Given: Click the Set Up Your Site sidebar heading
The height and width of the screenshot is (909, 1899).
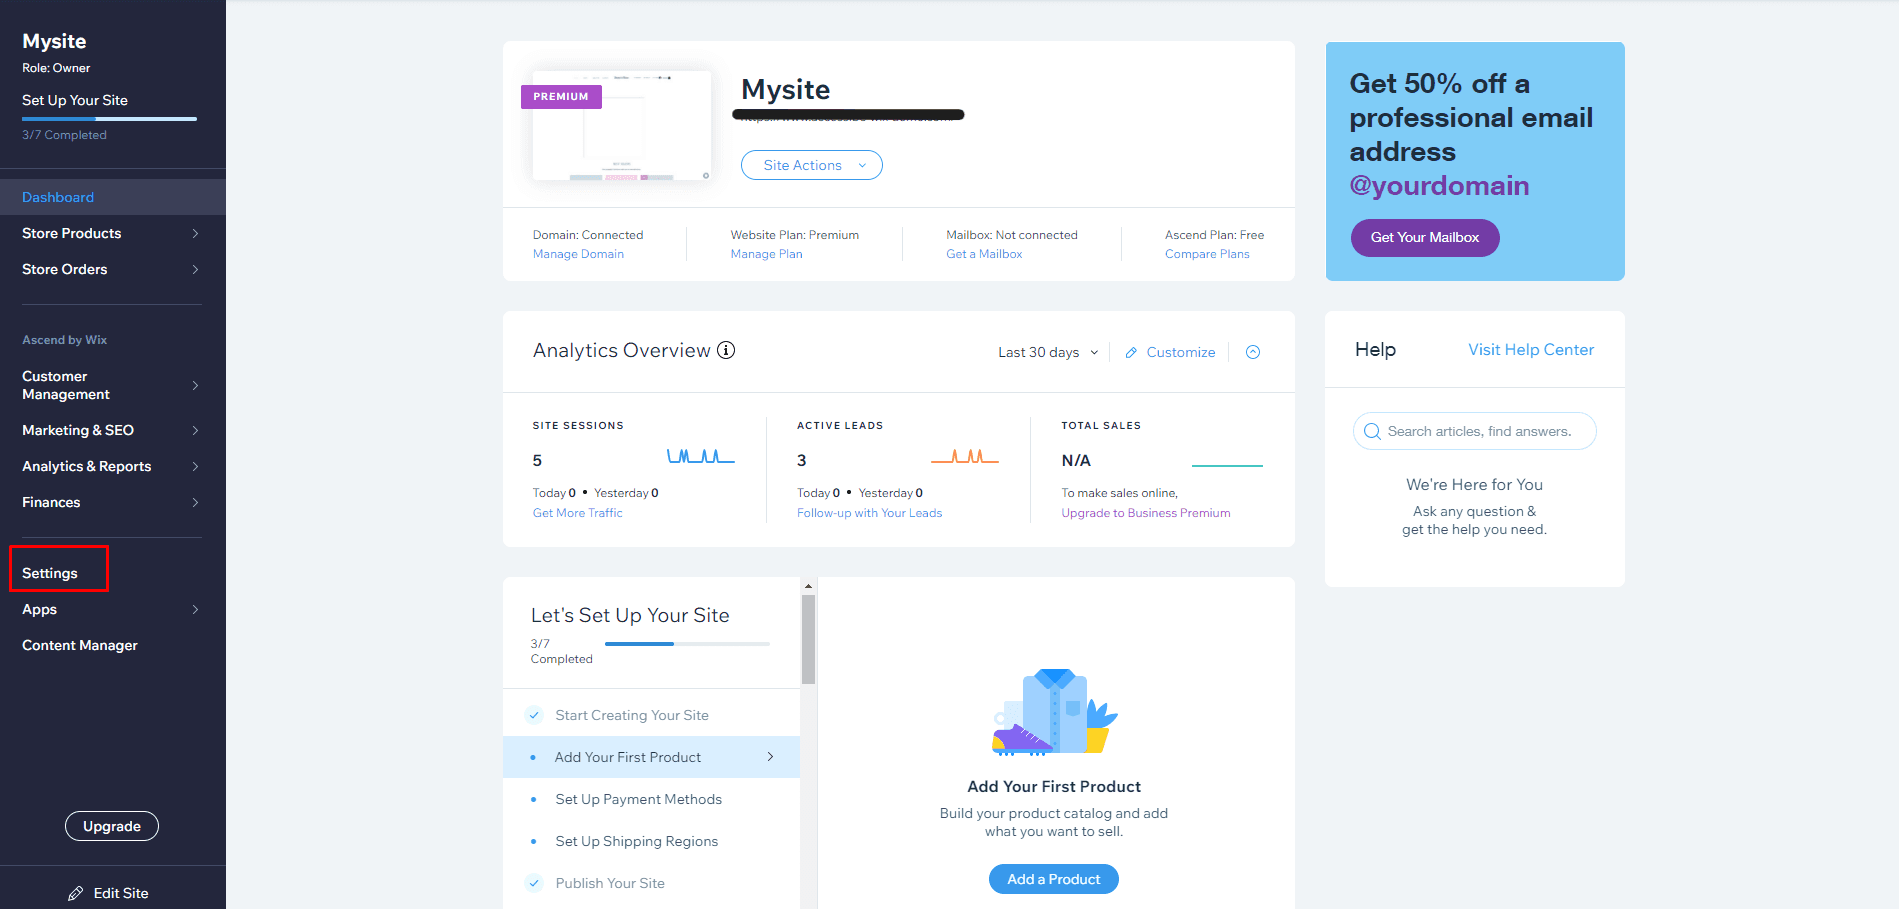Looking at the screenshot, I should pos(75,100).
